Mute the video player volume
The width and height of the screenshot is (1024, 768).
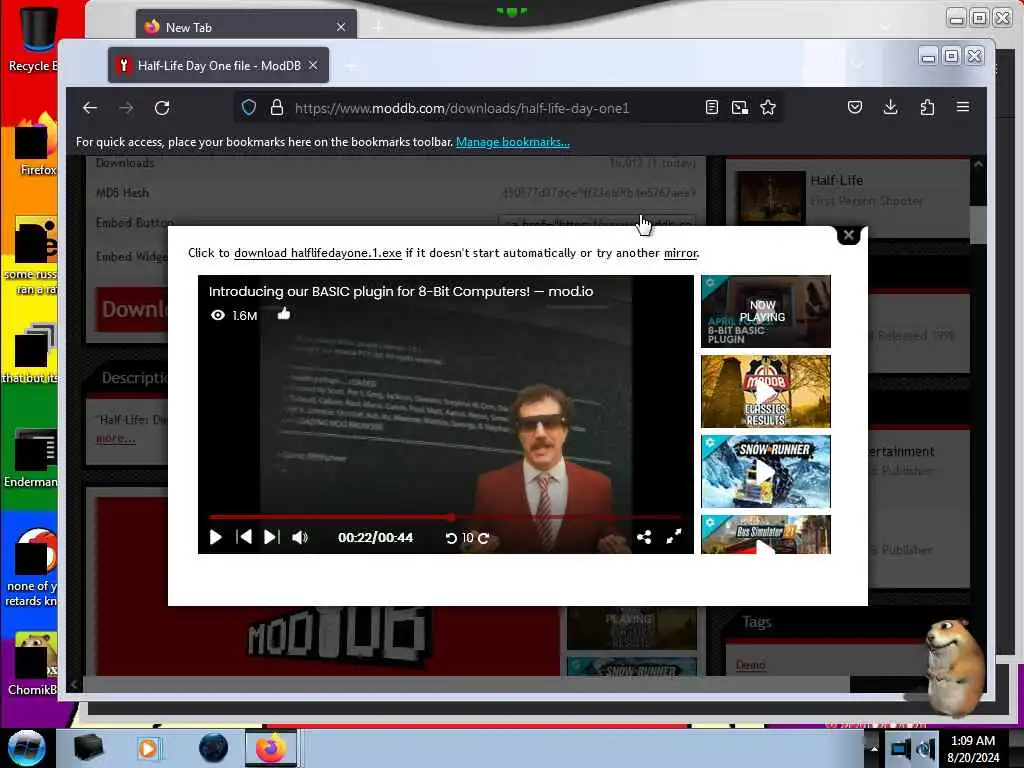click(x=300, y=537)
